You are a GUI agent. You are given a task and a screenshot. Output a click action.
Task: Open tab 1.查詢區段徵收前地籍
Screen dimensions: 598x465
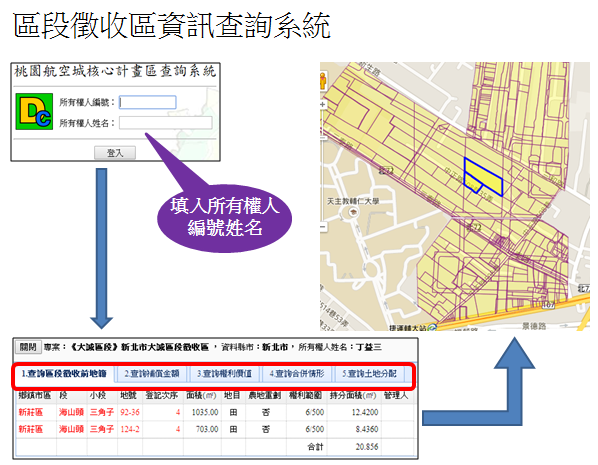click(64, 374)
